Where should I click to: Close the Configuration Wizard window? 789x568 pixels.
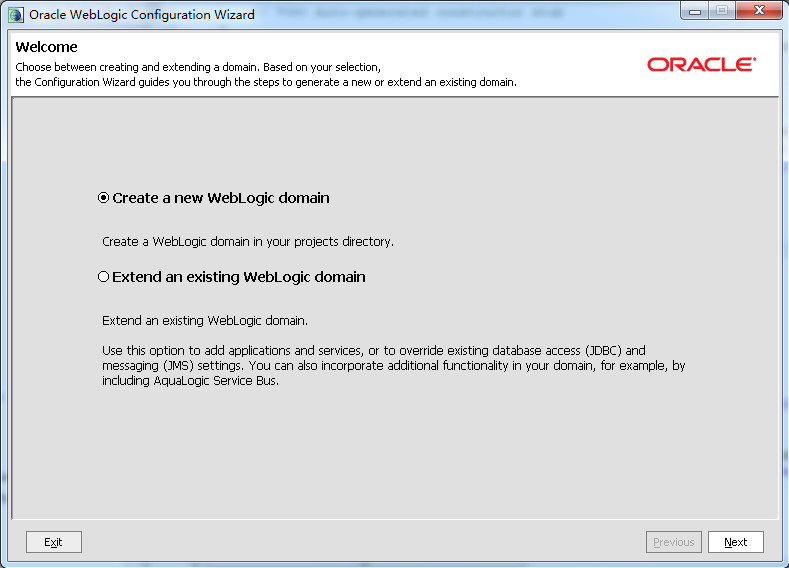tap(759, 11)
